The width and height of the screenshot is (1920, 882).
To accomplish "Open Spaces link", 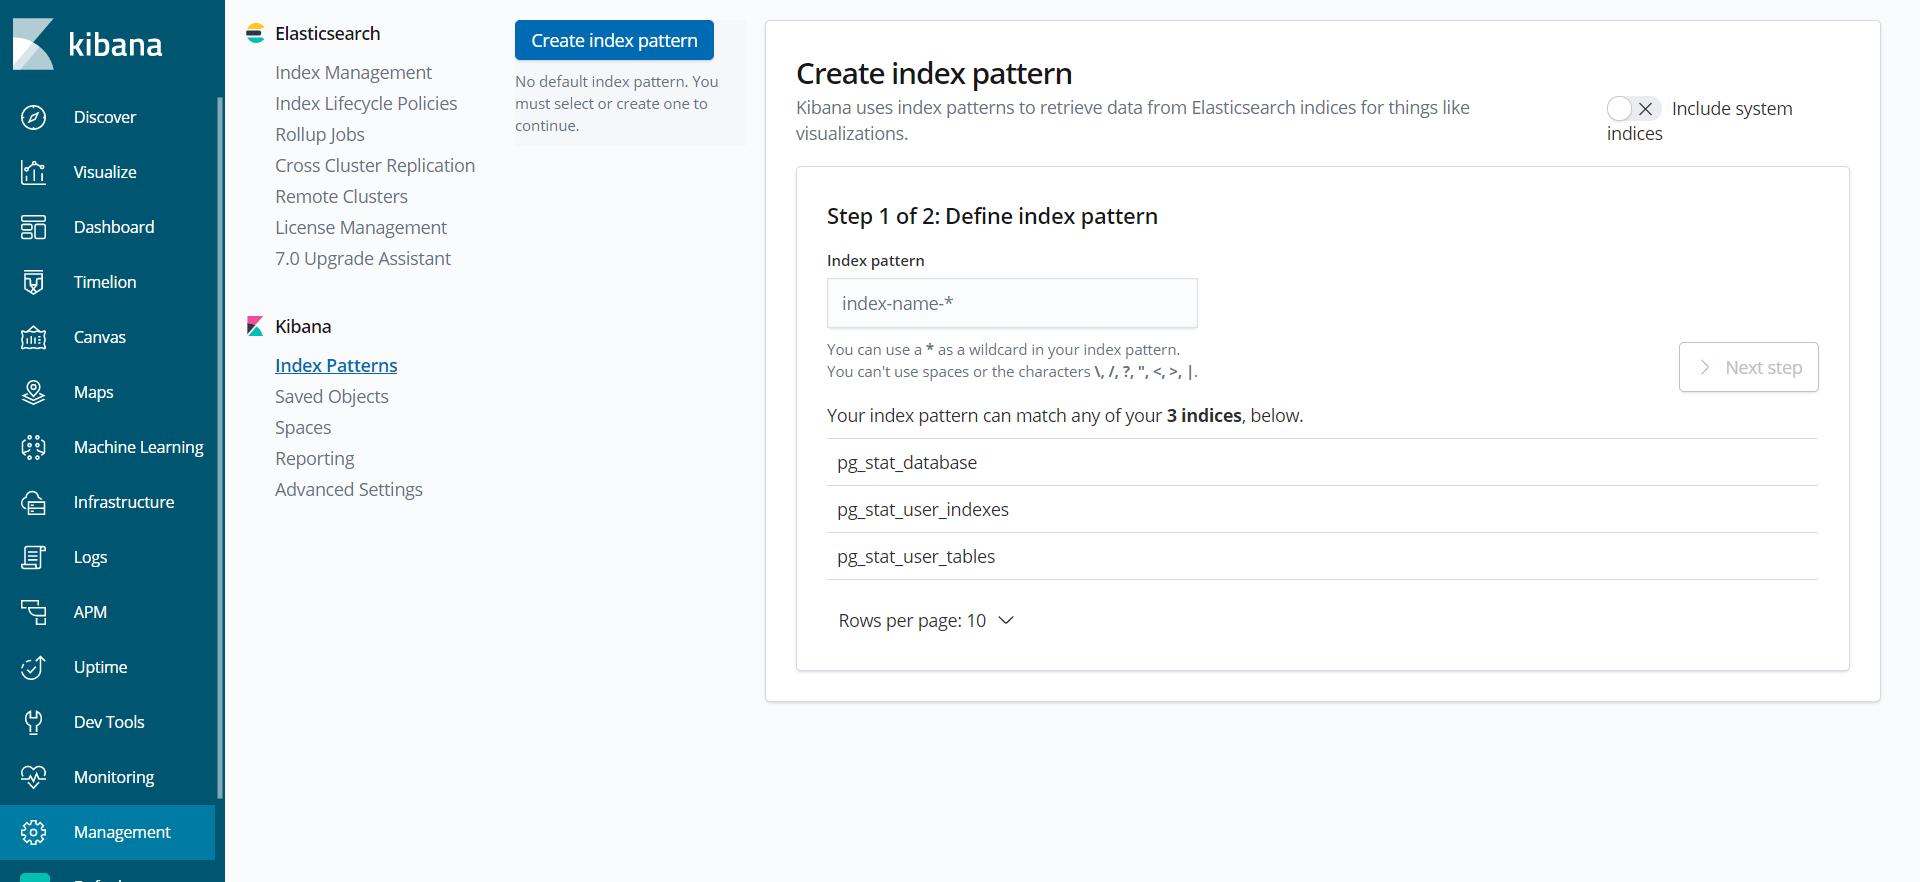I will tap(303, 427).
